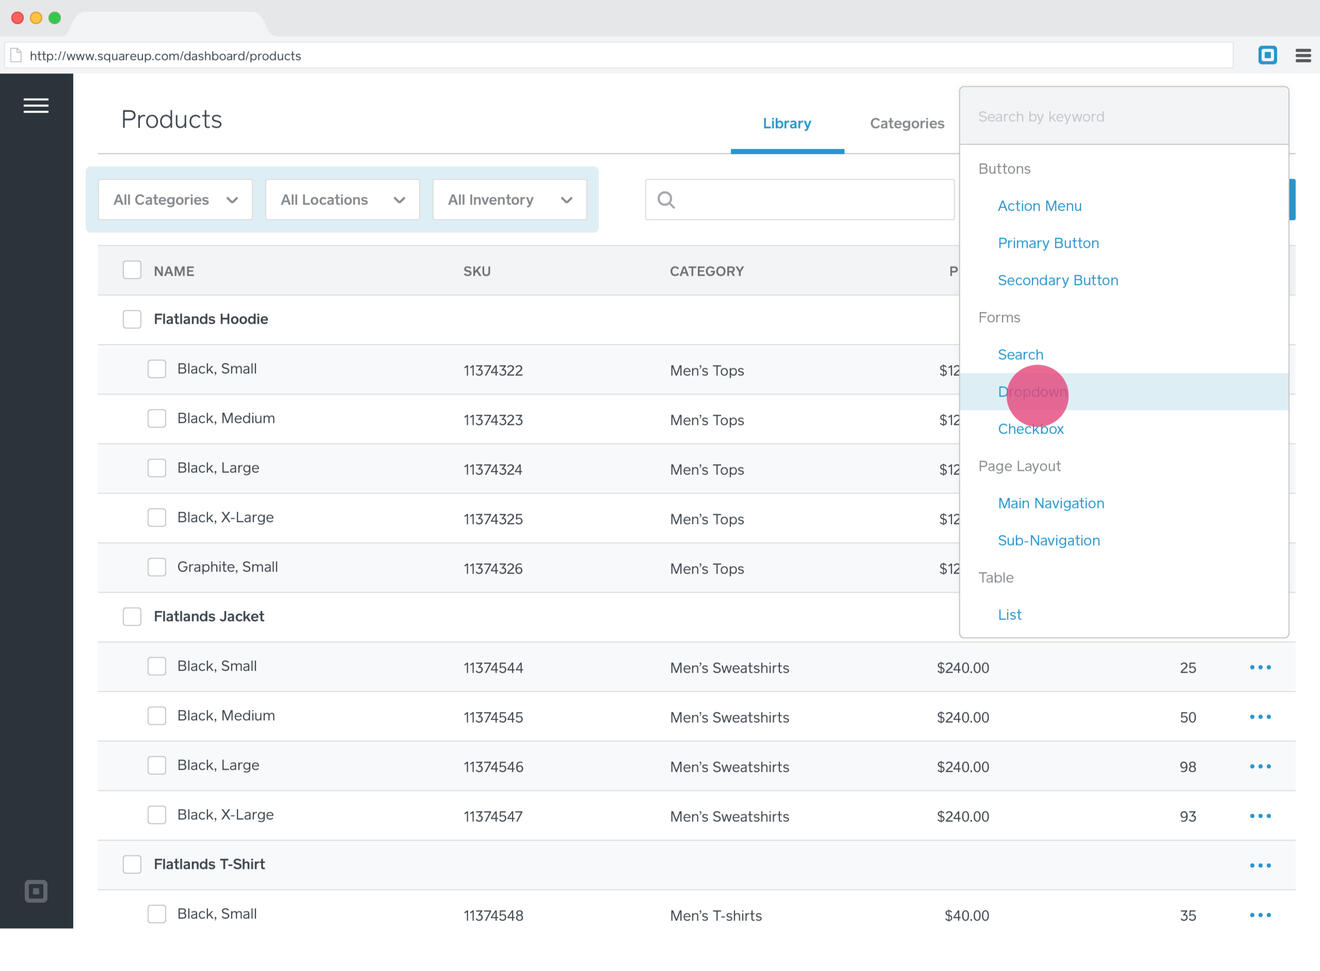Image resolution: width=1320 pixels, height=971 pixels.
Task: Expand the All Inventory filter
Action: [x=509, y=200]
